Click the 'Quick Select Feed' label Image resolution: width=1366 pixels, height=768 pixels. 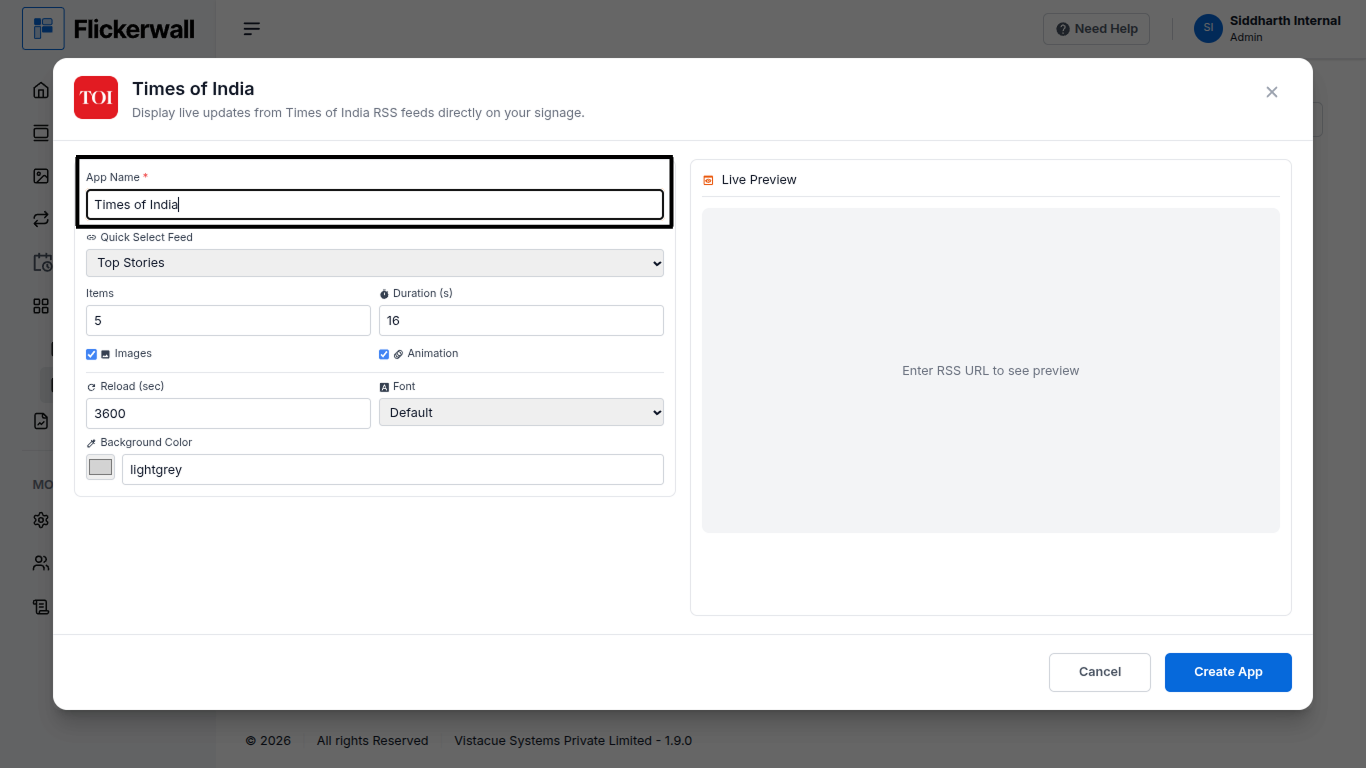[x=146, y=237]
